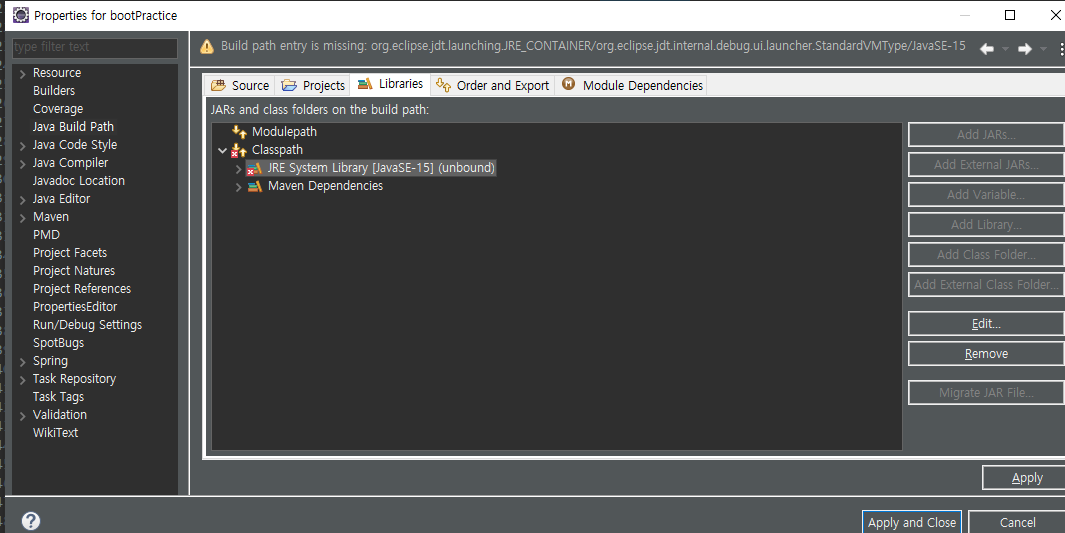Viewport: 1065px width, 533px height.
Task: Open the PMD page
Action: [46, 234]
